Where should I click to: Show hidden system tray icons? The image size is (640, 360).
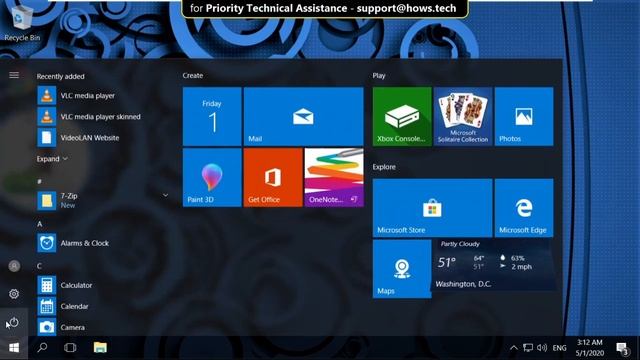[x=514, y=348]
